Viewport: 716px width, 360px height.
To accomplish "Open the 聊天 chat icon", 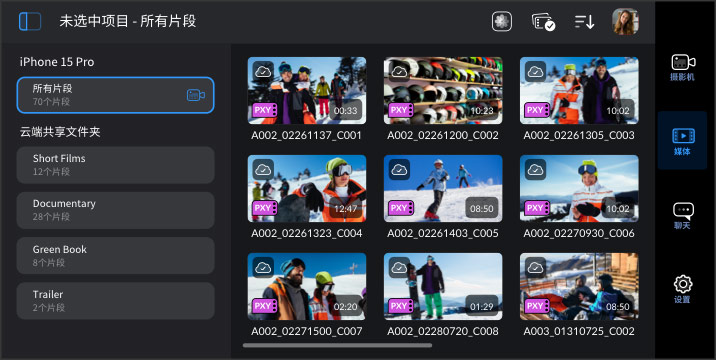I will click(683, 216).
